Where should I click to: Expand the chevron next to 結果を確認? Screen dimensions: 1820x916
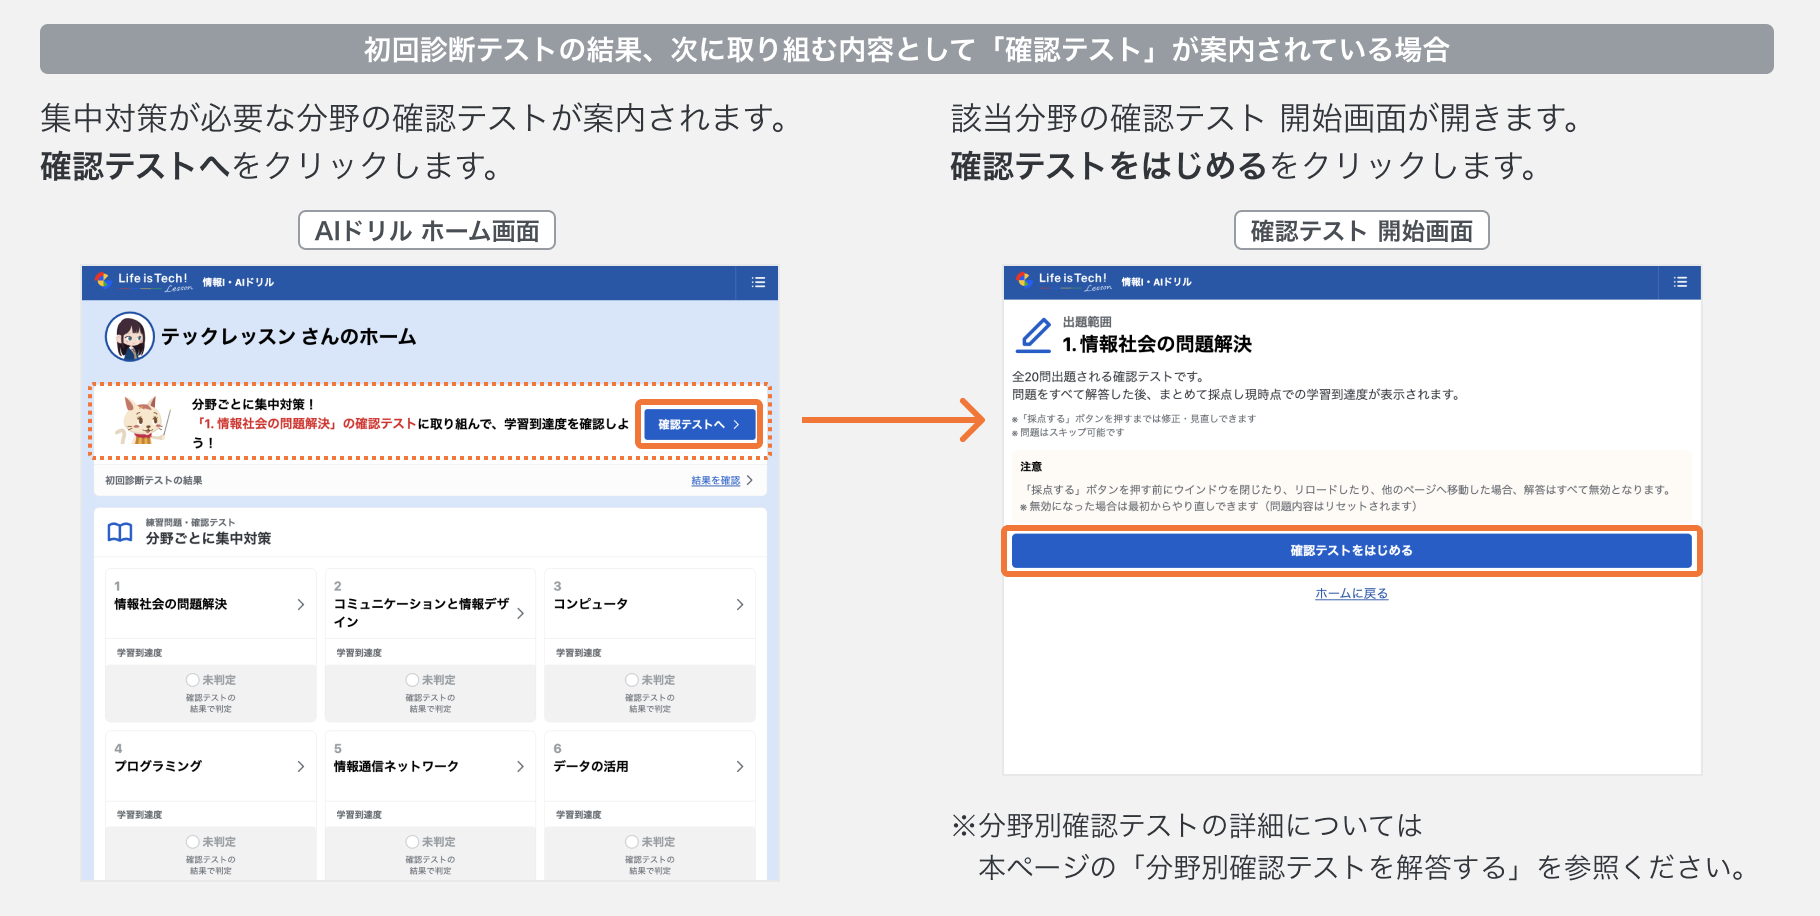750,481
